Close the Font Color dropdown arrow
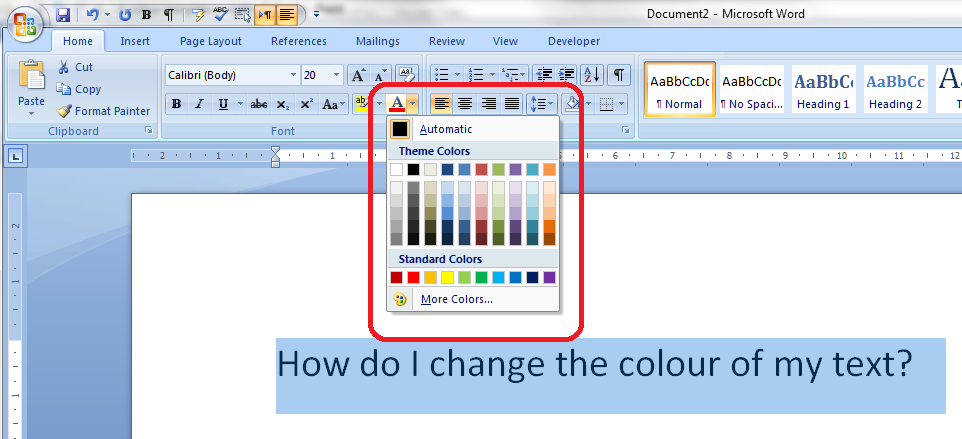962x439 pixels. pyautogui.click(x=414, y=104)
